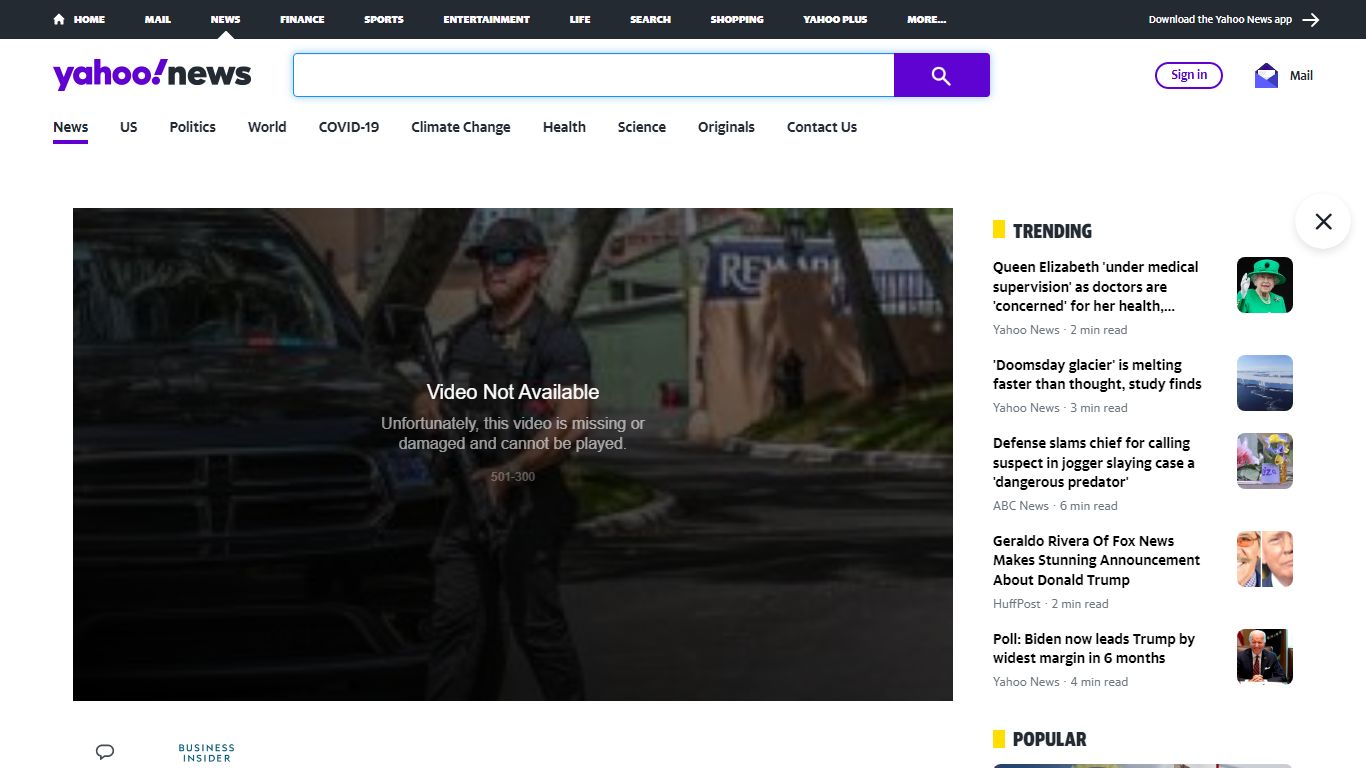Viewport: 1366px width, 768px height.
Task: Open Sports in the top bar
Action: coord(384,19)
